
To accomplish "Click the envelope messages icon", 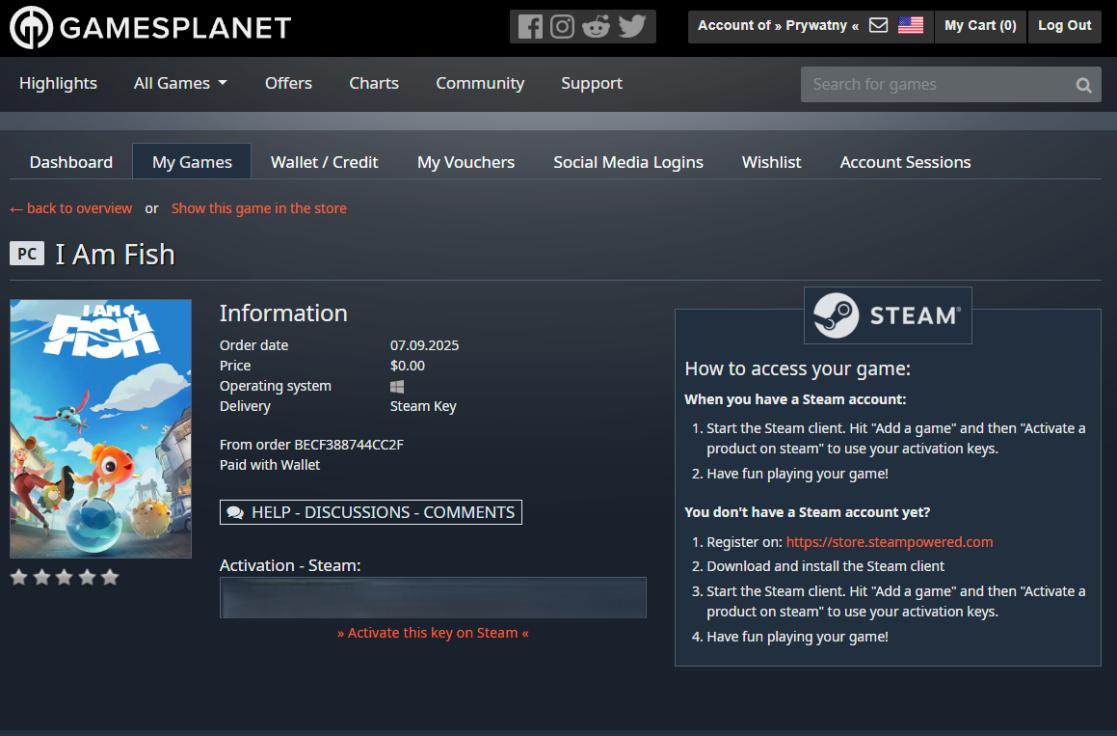I will click(878, 26).
